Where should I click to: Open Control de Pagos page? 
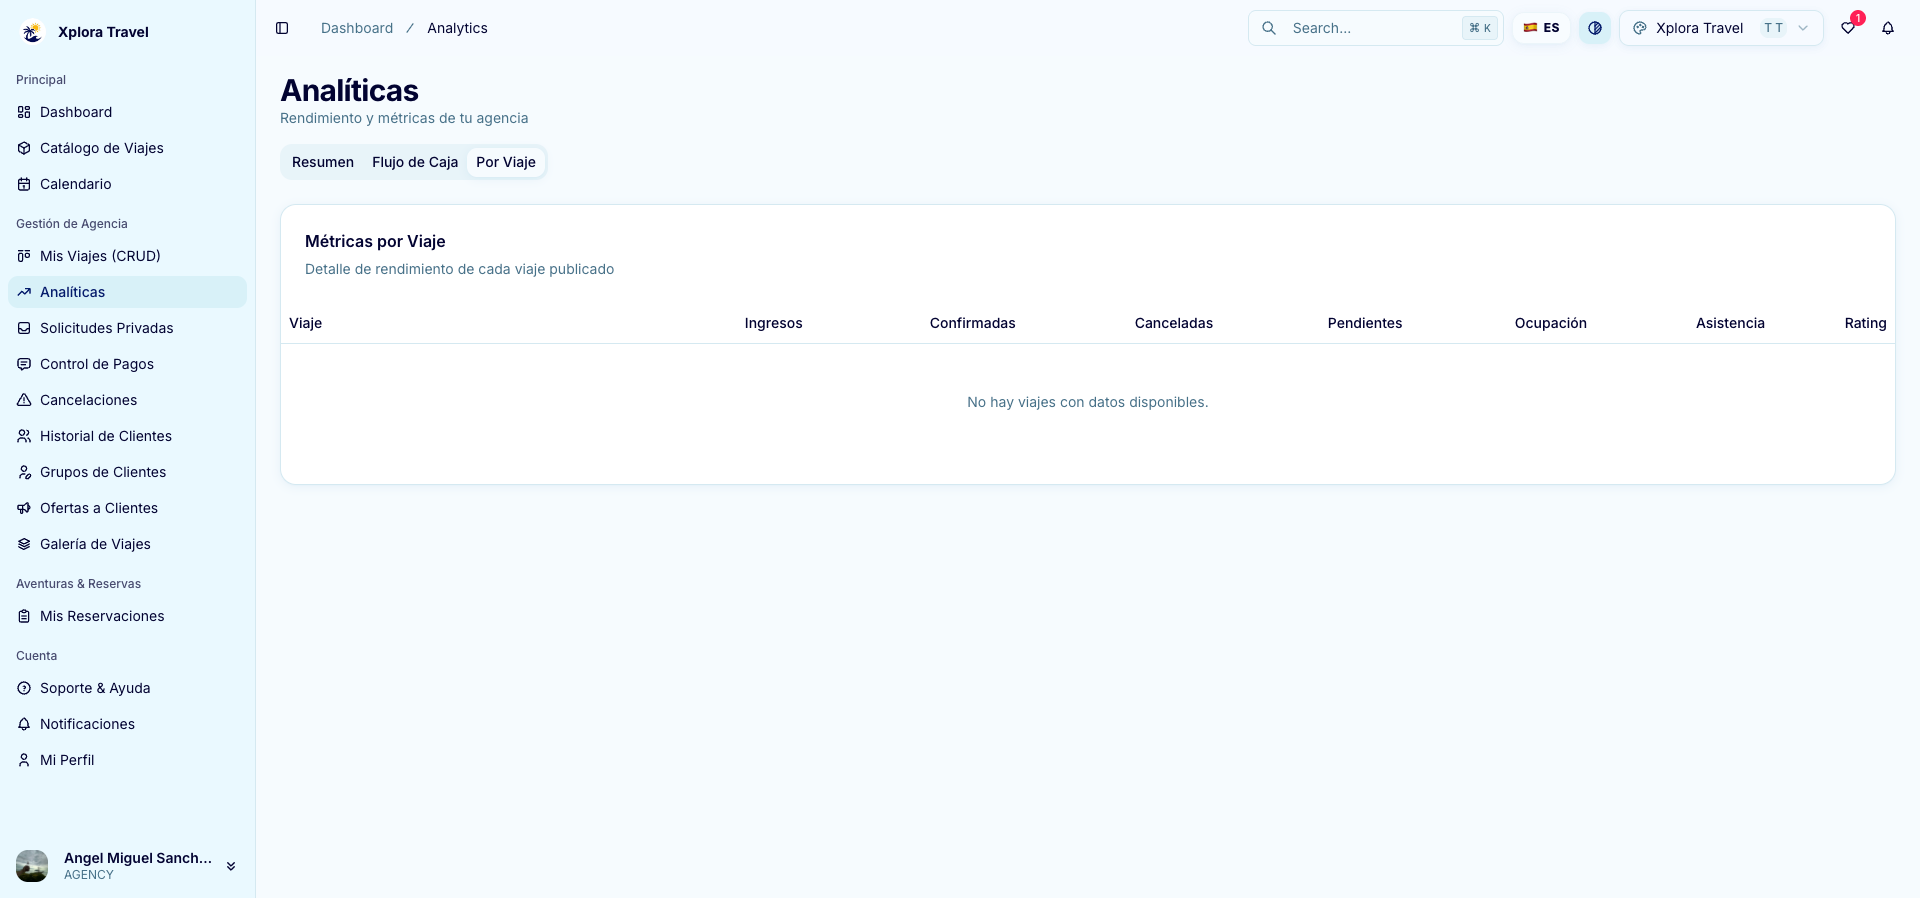127,364
